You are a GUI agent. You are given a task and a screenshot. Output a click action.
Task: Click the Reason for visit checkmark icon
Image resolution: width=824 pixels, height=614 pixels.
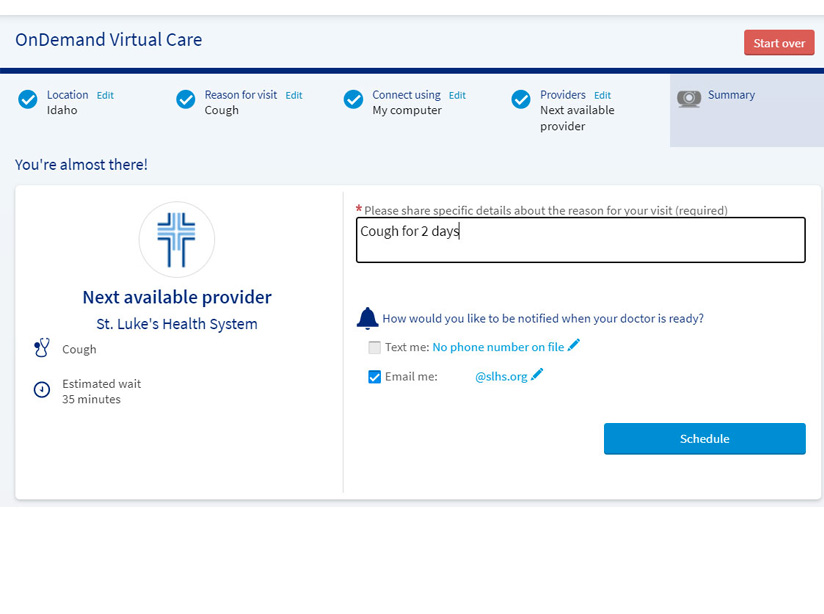(x=186, y=99)
